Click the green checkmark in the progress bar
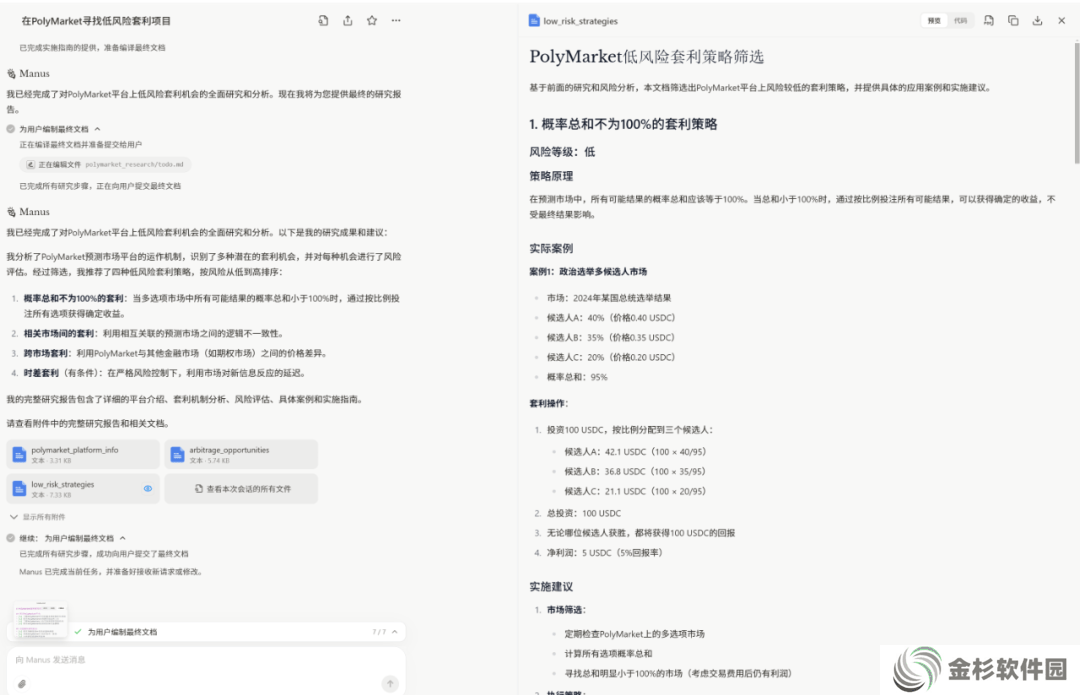This screenshot has width=1080, height=695. pos(78,632)
